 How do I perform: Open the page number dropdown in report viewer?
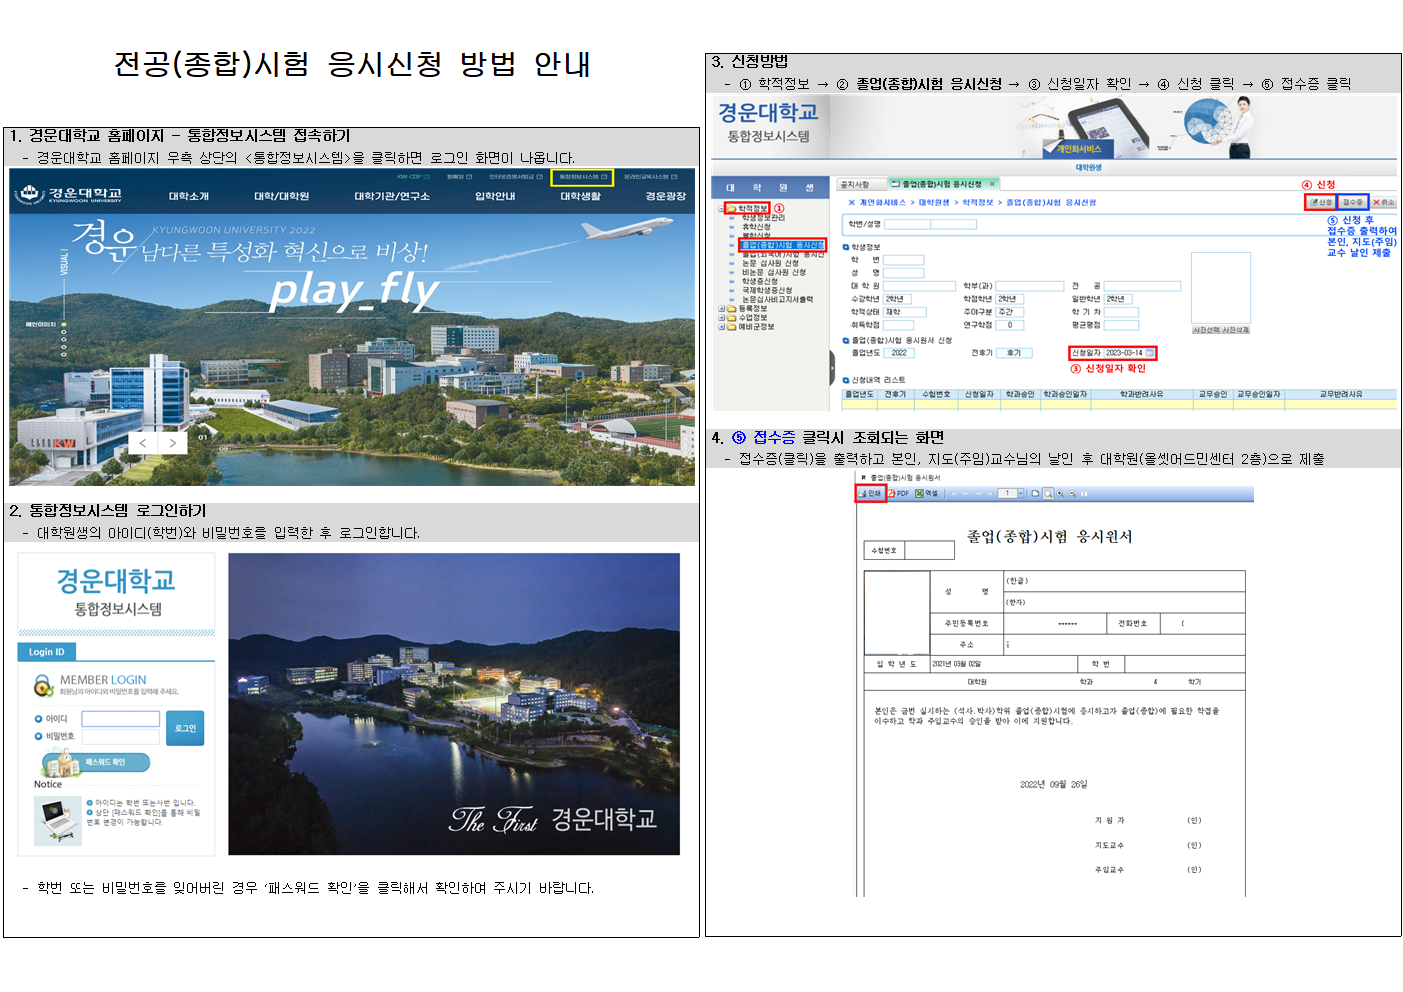pos(1019,494)
